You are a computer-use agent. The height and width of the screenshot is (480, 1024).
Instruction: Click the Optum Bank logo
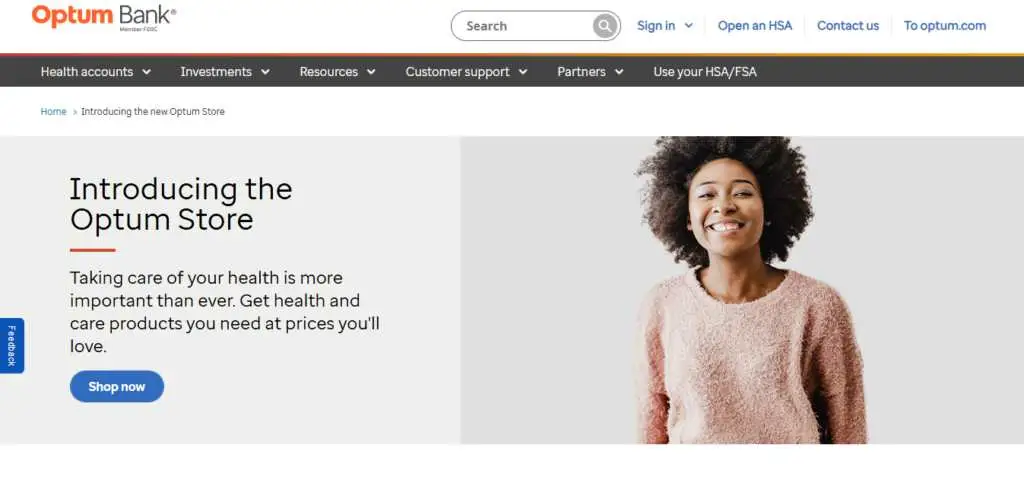click(104, 16)
